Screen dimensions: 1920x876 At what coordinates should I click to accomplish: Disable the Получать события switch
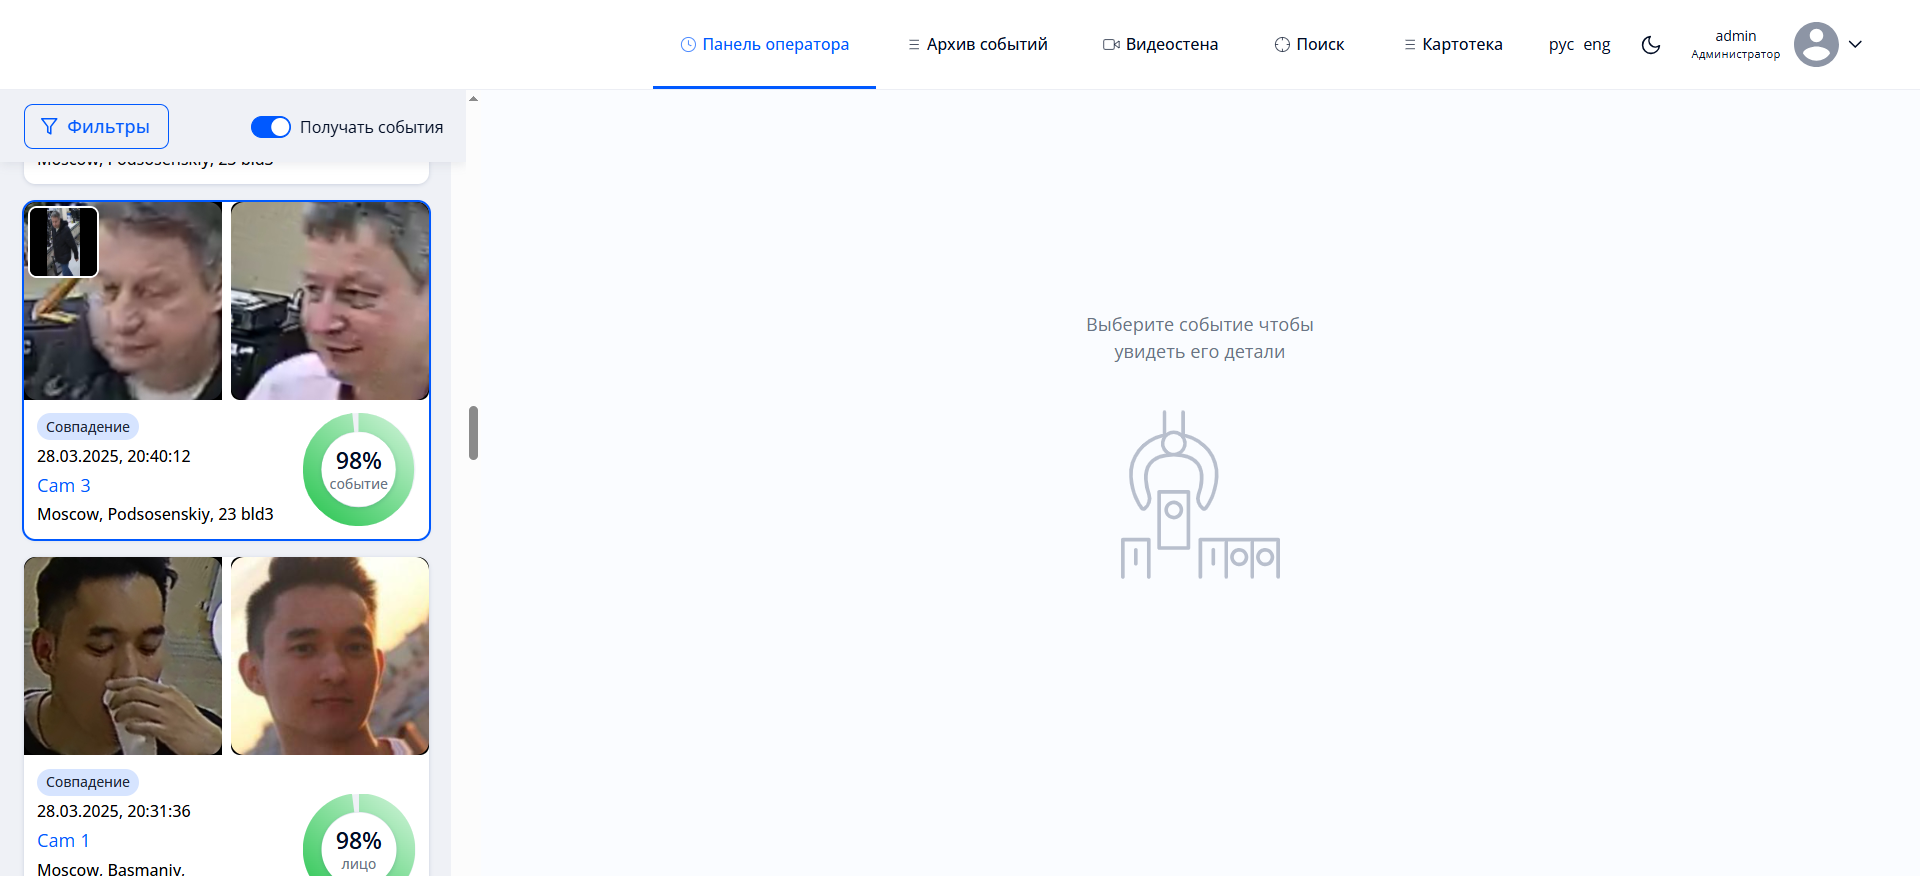pos(270,127)
